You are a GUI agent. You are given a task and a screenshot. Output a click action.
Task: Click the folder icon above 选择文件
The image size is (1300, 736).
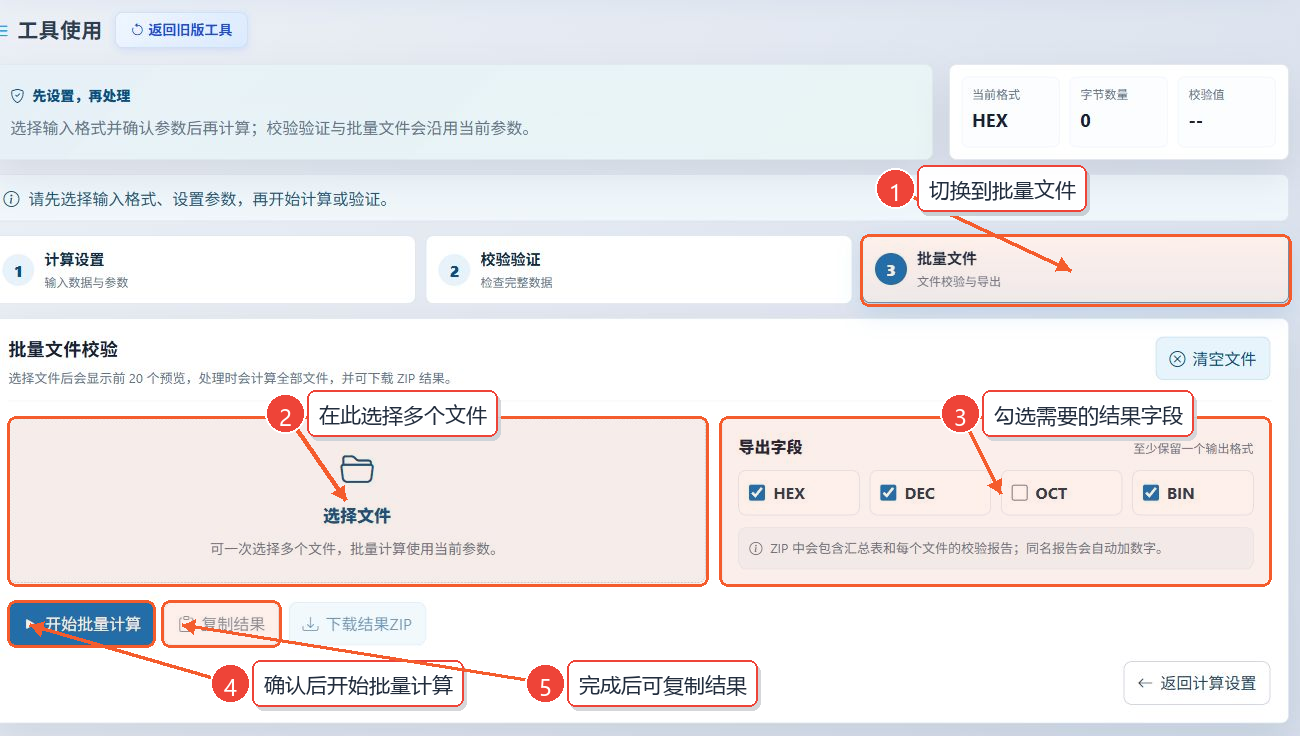click(357, 469)
